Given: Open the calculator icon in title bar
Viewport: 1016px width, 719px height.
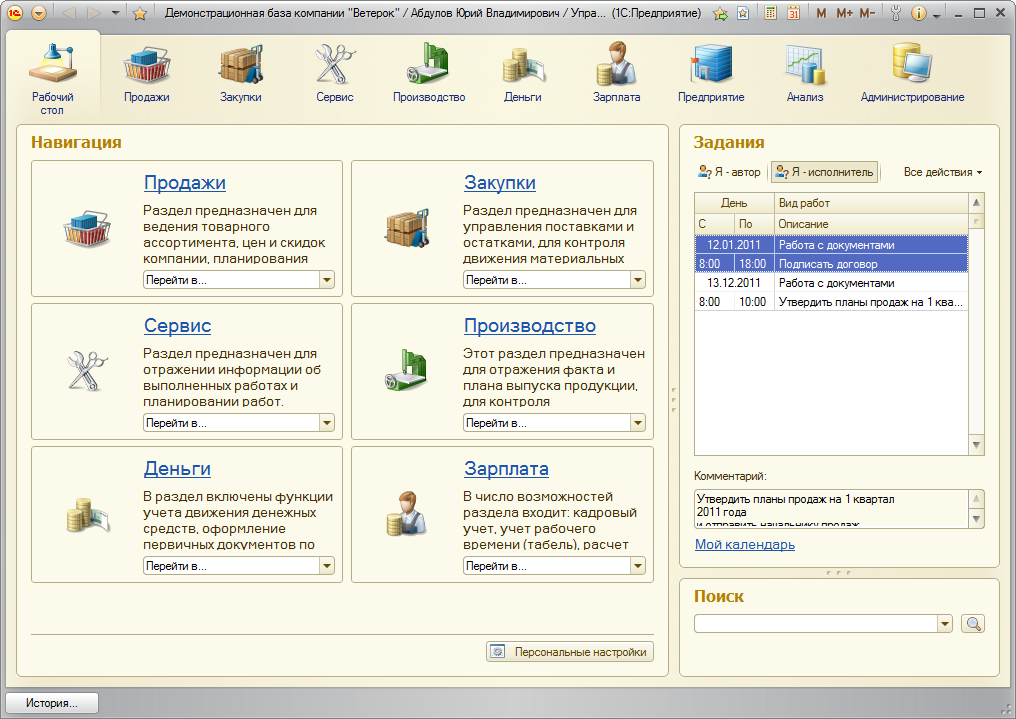Looking at the screenshot, I should (x=770, y=14).
